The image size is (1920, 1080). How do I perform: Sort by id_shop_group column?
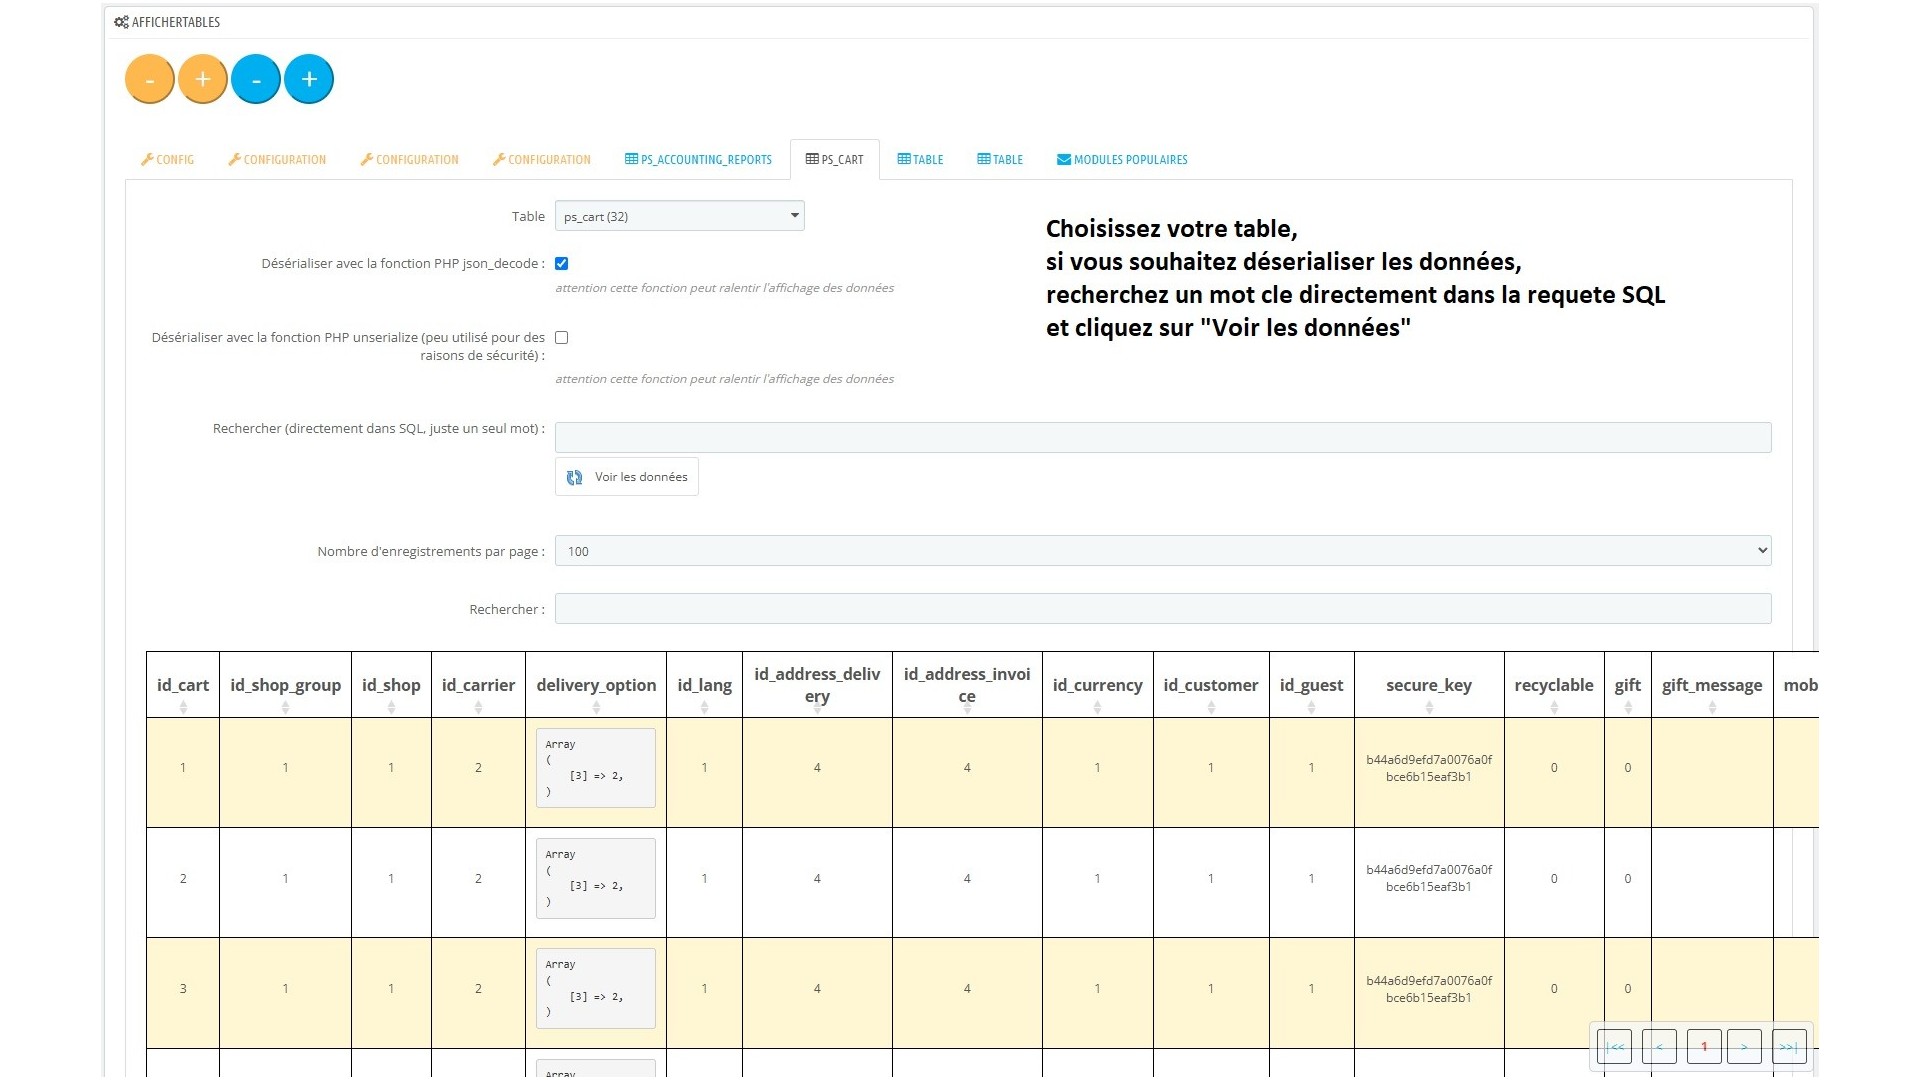click(x=285, y=686)
